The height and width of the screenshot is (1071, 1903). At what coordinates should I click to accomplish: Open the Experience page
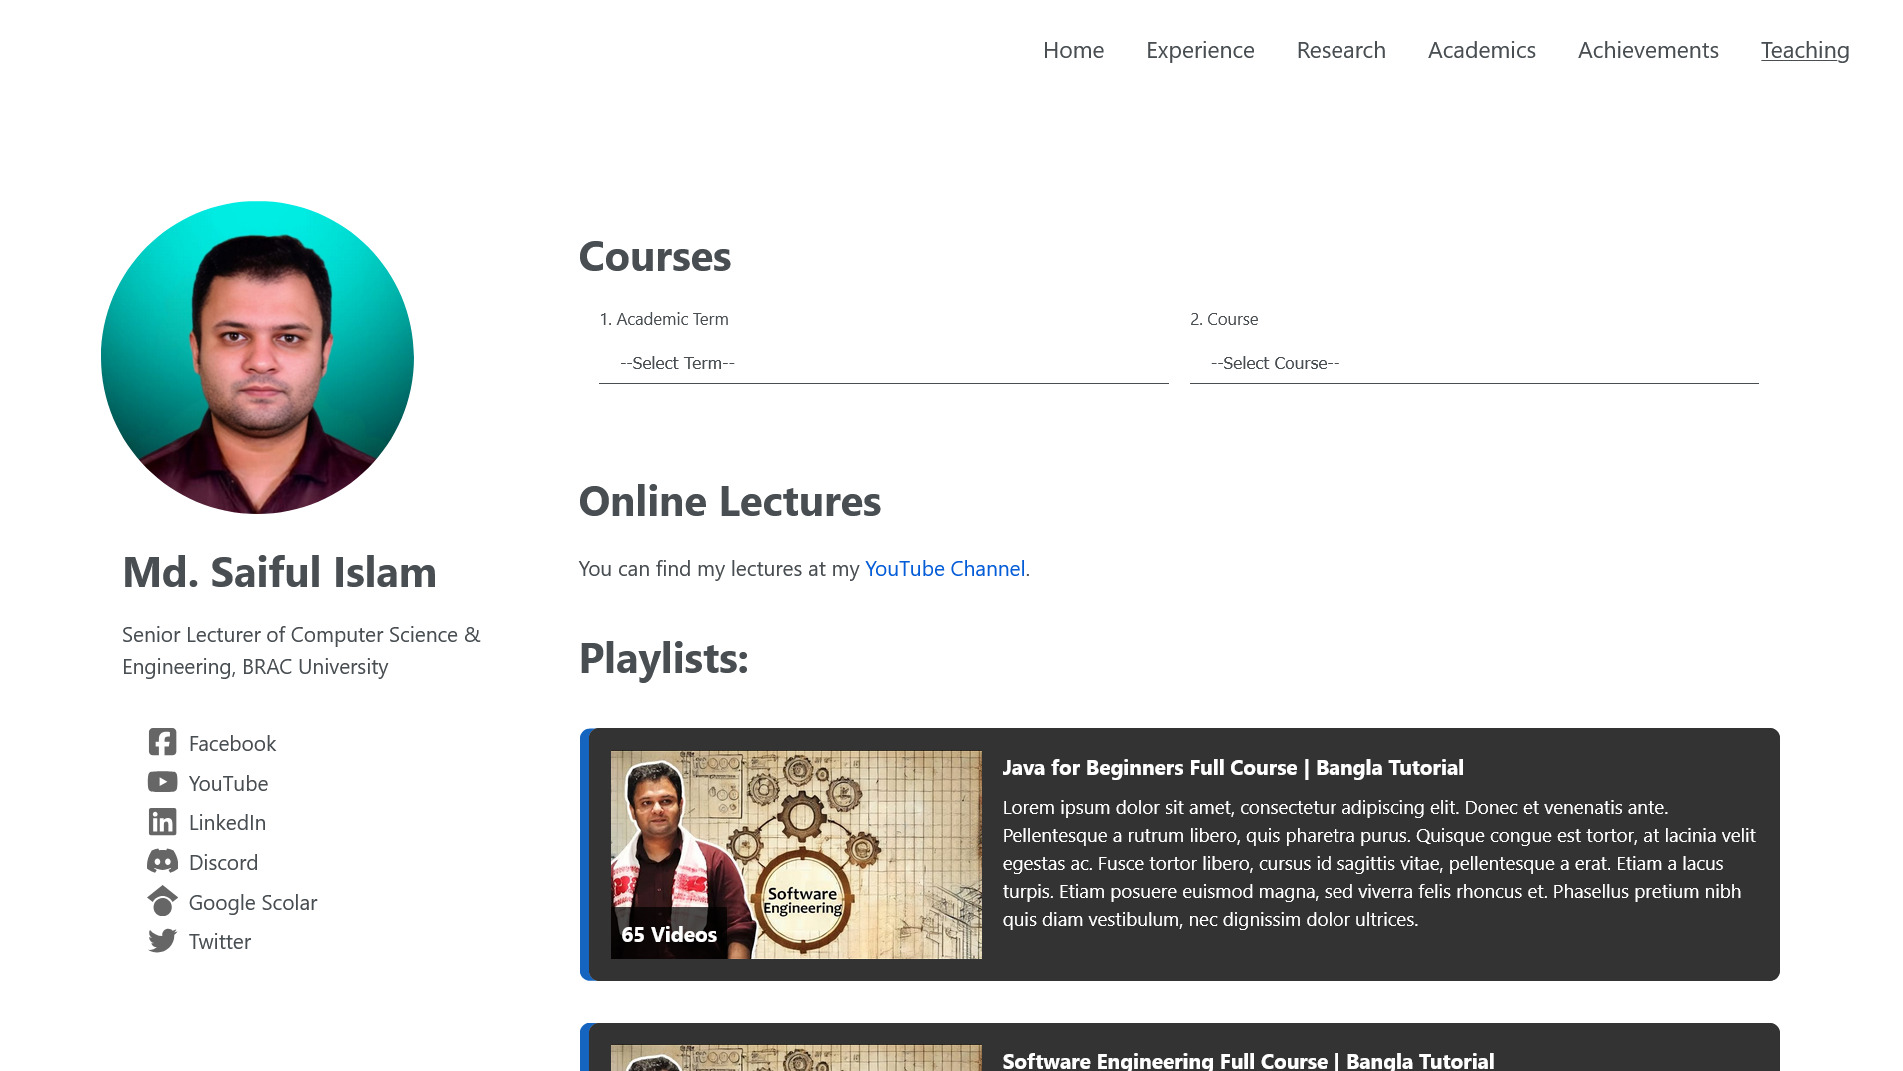click(1200, 50)
